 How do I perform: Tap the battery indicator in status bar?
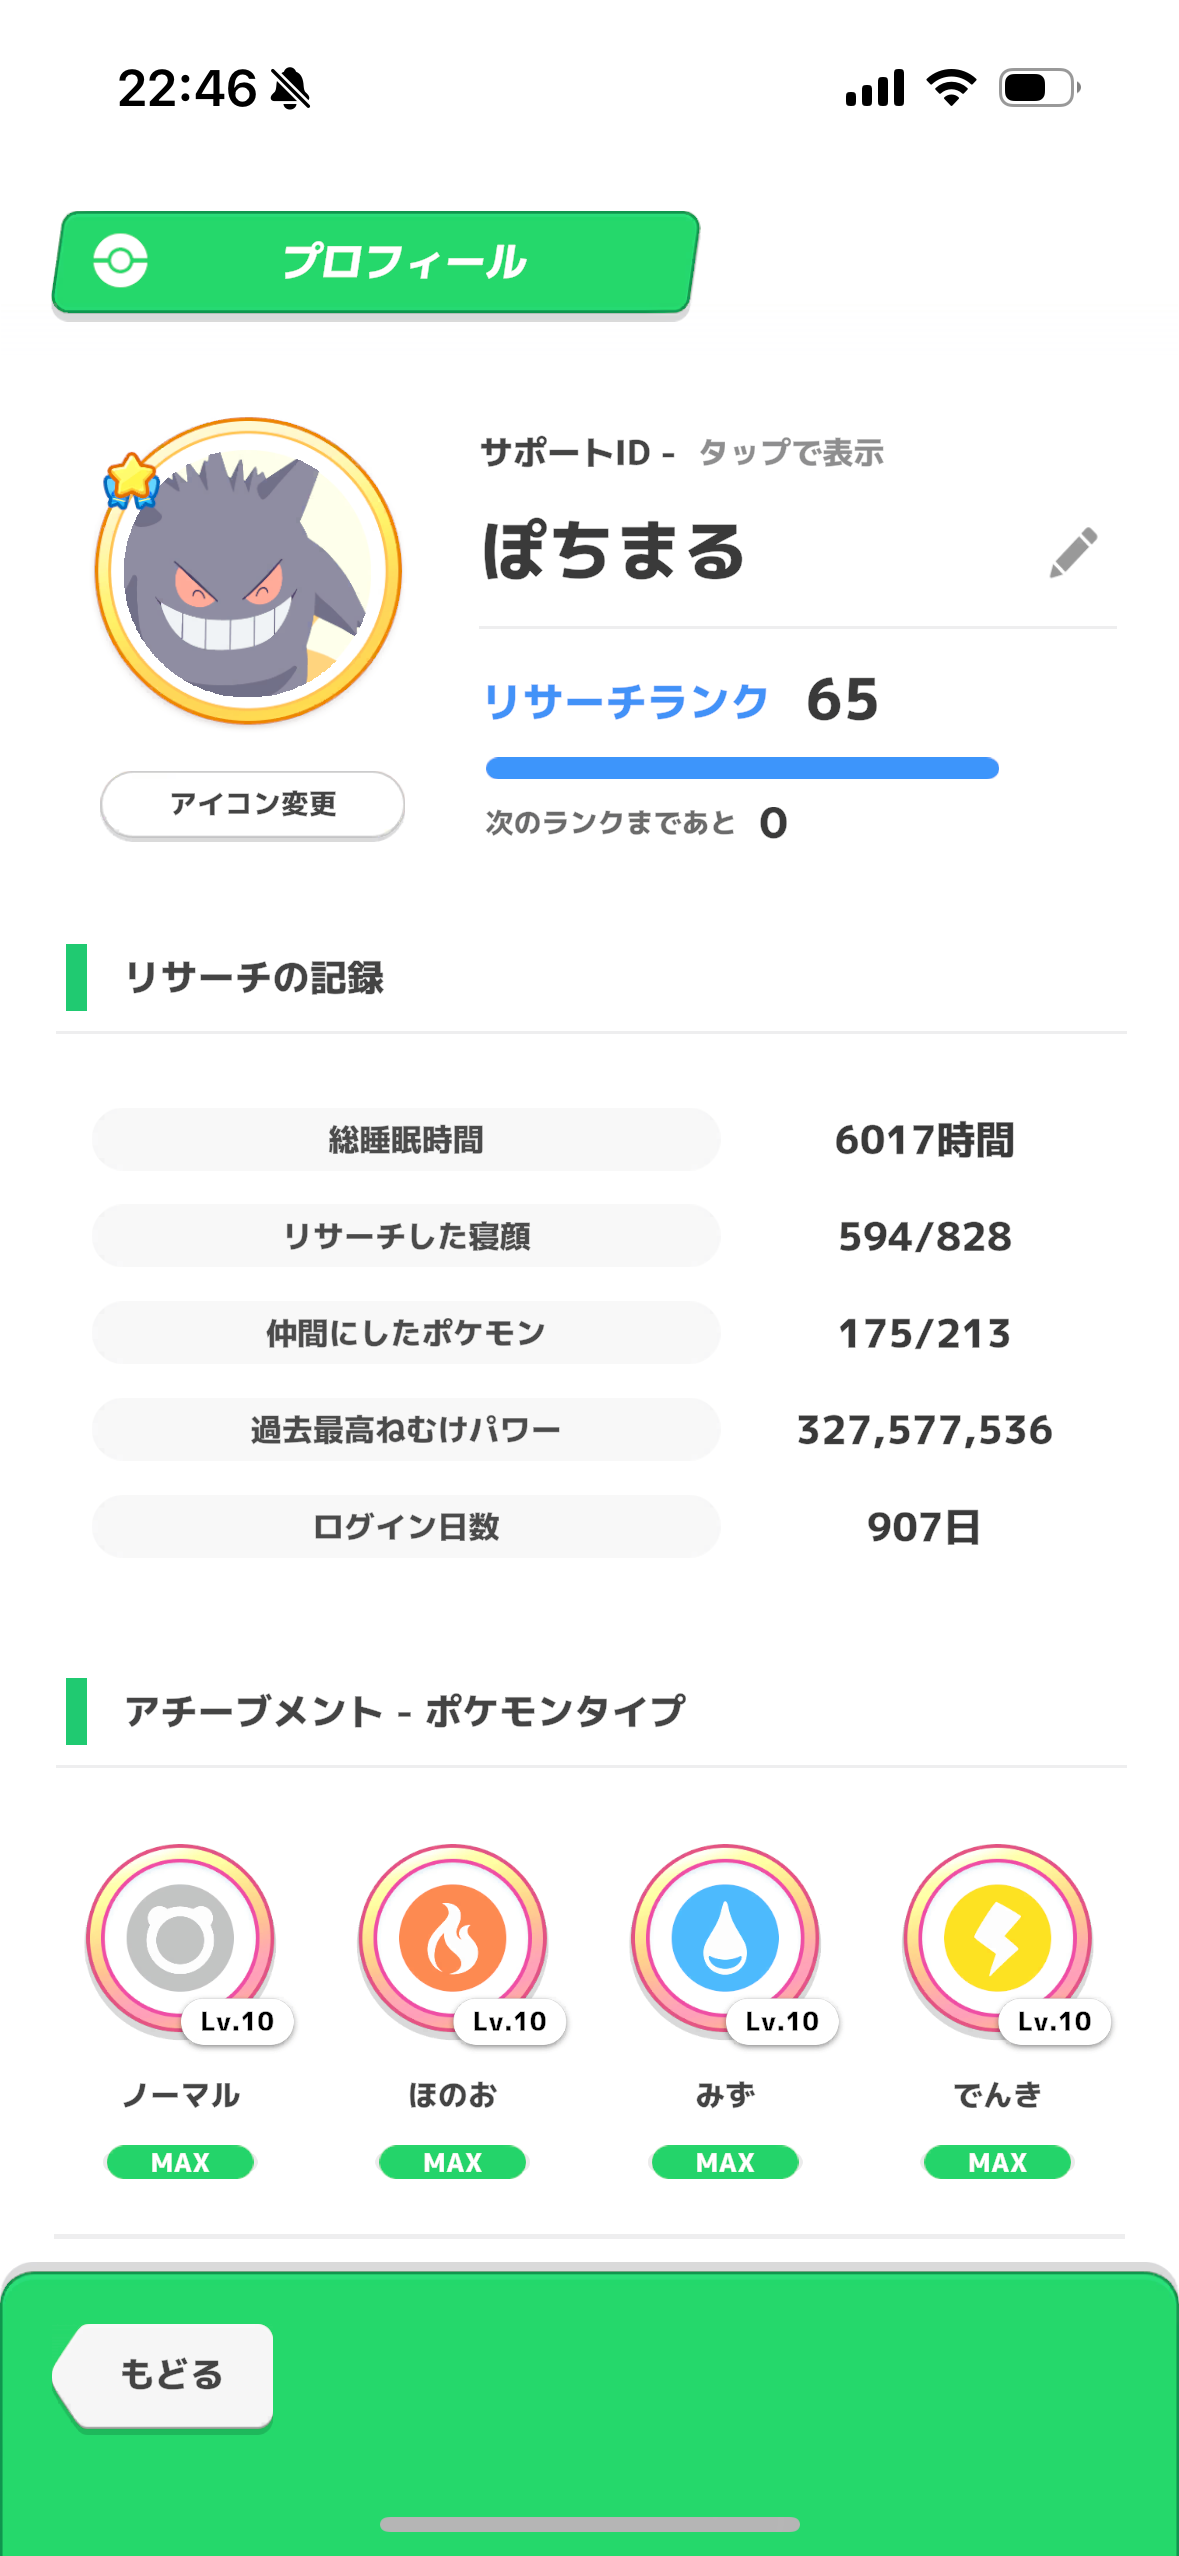coord(1039,88)
